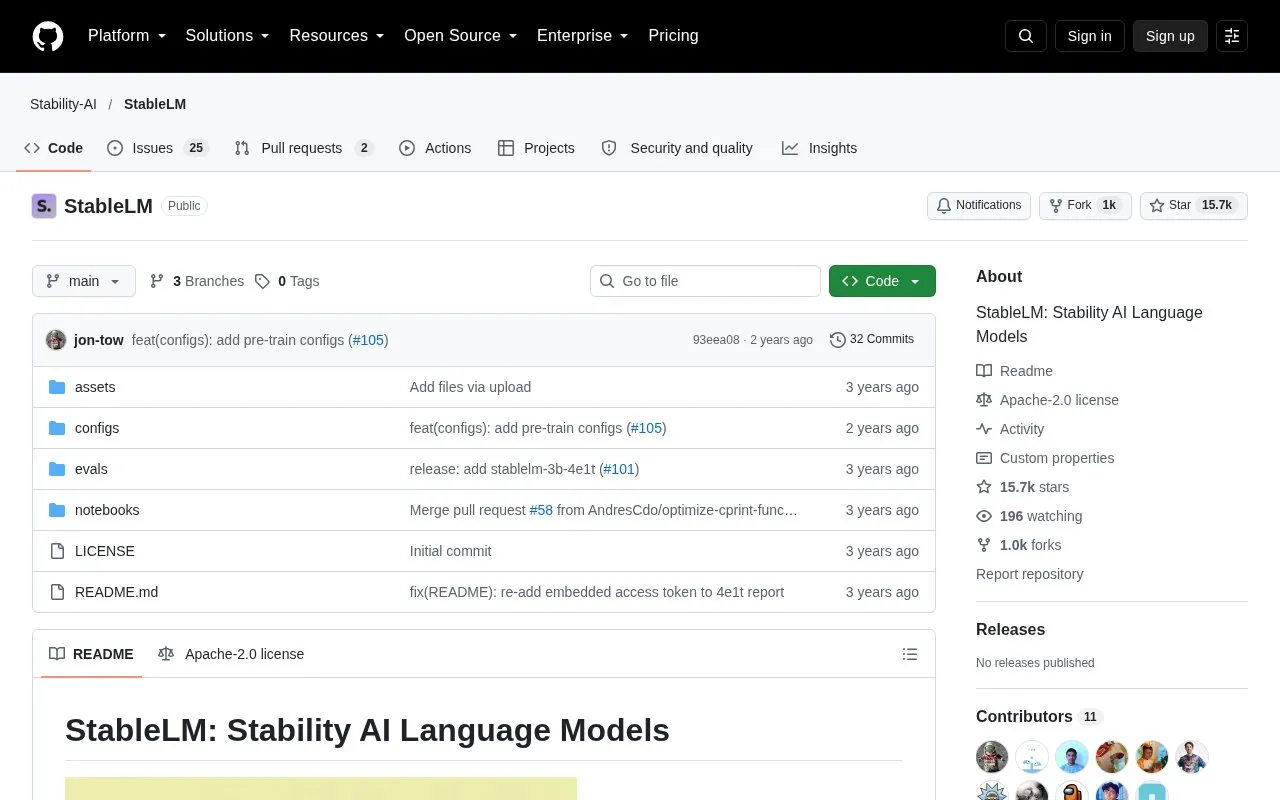
Task: Click the first contributor avatar
Action: [992, 757]
